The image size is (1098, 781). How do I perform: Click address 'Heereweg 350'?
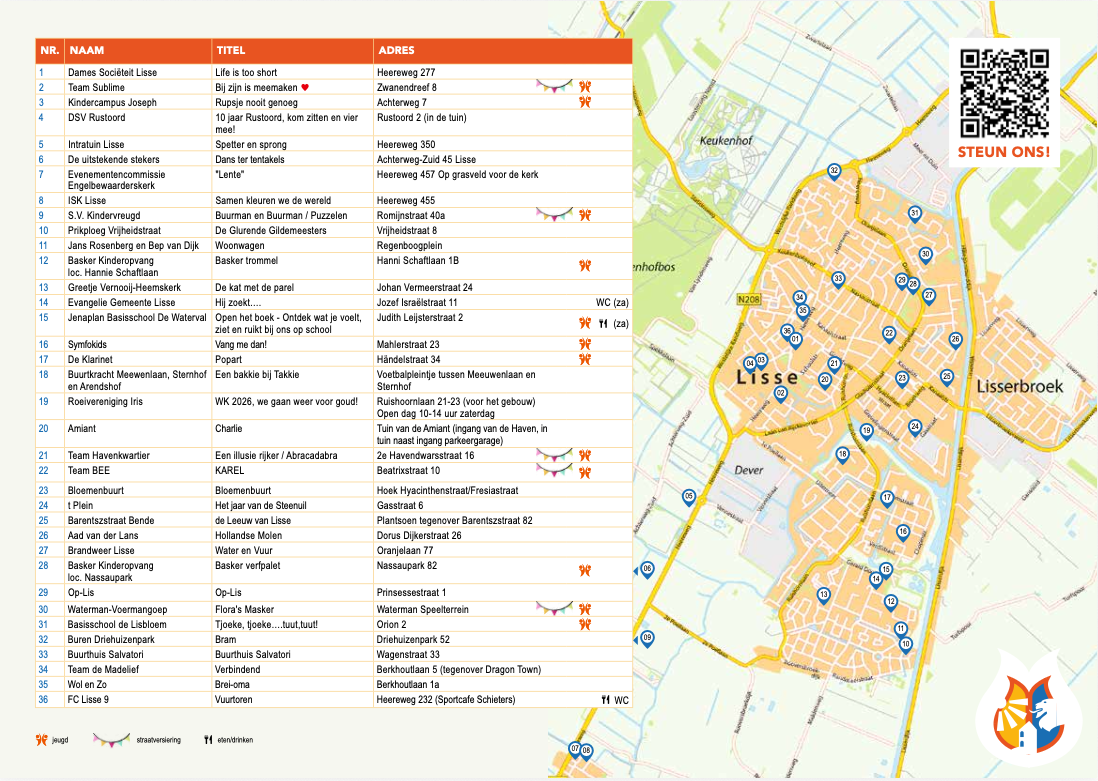[x=406, y=144]
